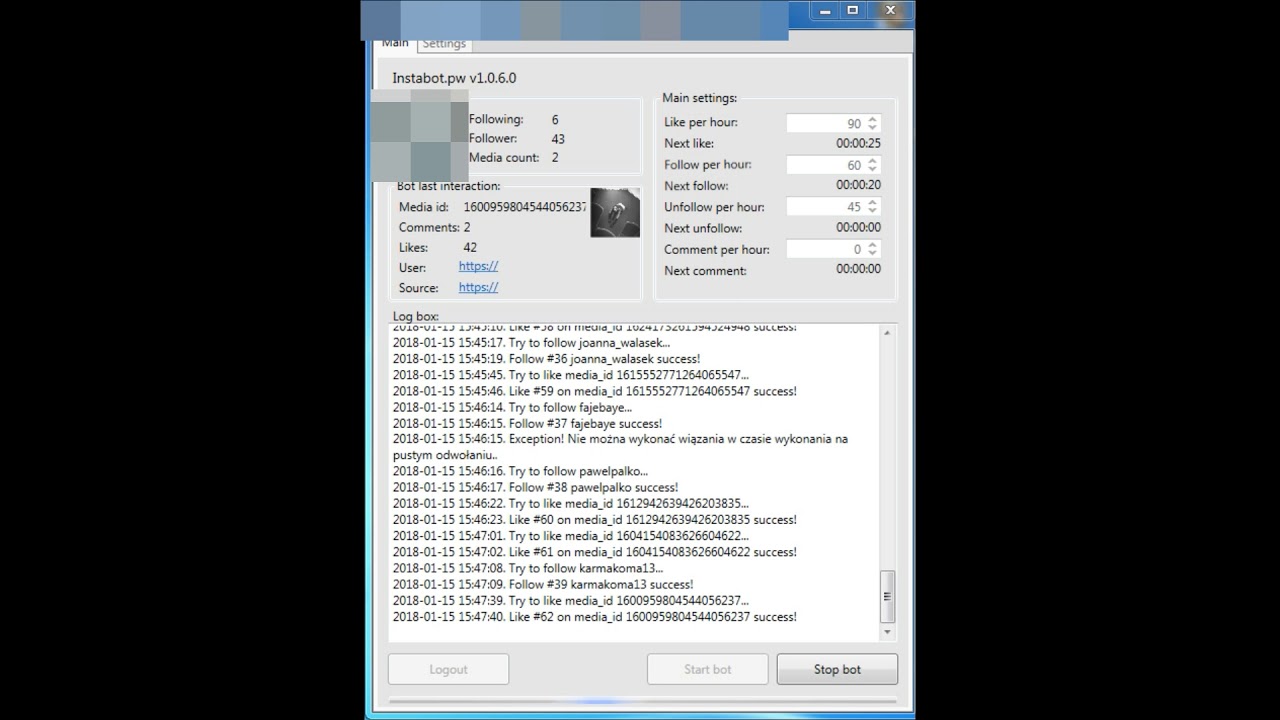
Task: Click log line Follow #36 joanna_walasek success
Action: pos(546,359)
